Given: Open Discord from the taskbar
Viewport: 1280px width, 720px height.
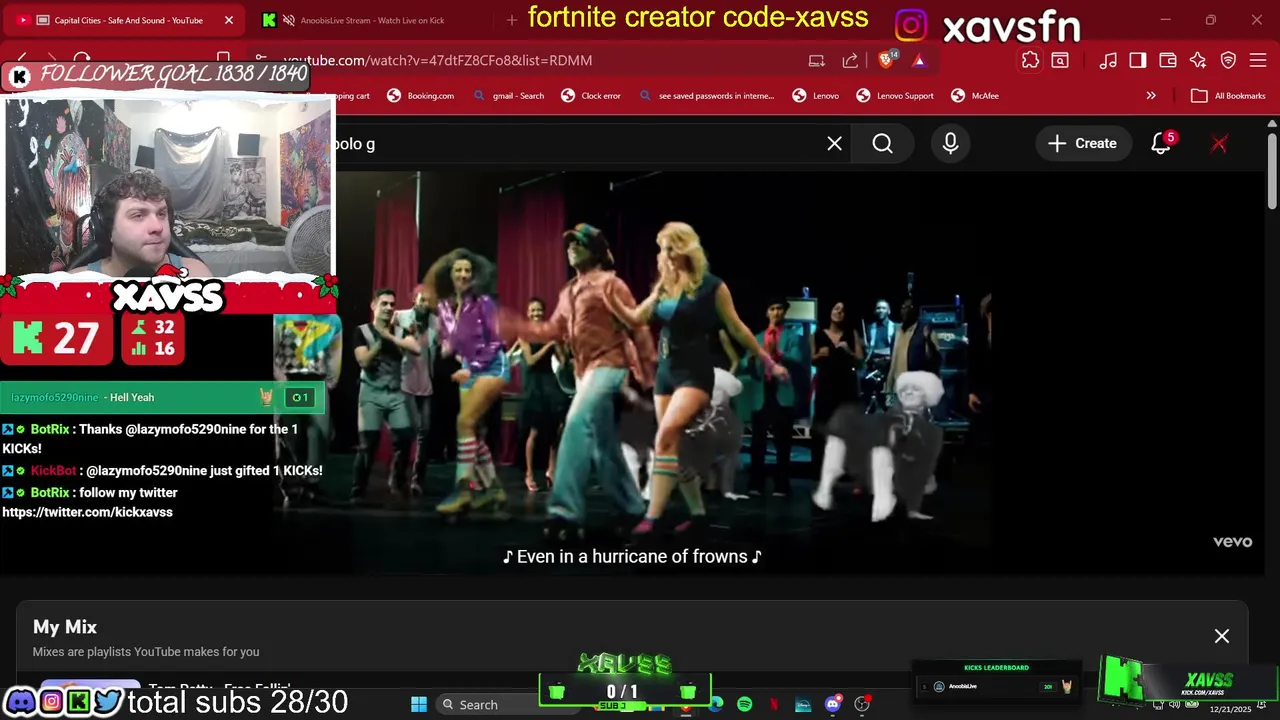Looking at the screenshot, I should coord(832,704).
